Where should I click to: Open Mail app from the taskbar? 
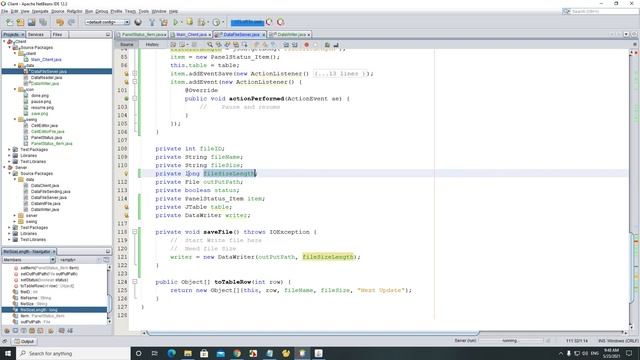(x=220, y=353)
